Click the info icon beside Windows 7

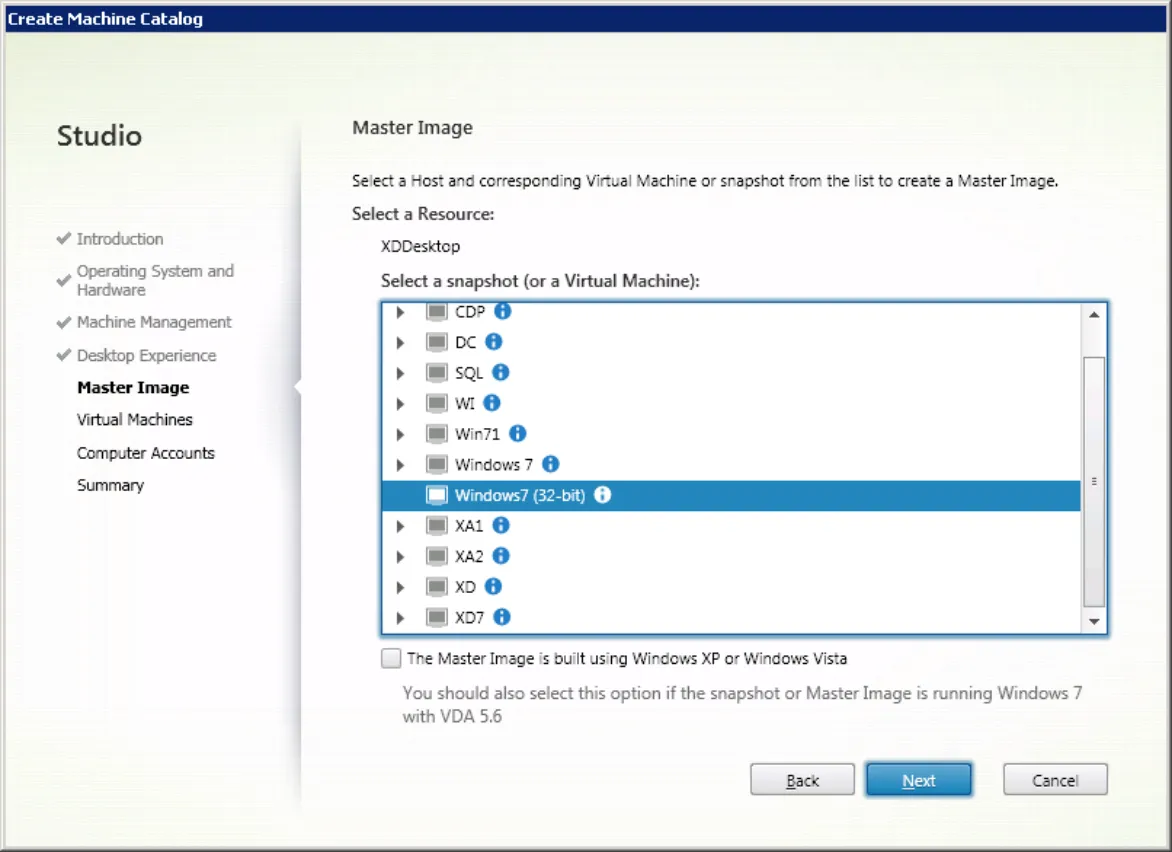[x=550, y=464]
